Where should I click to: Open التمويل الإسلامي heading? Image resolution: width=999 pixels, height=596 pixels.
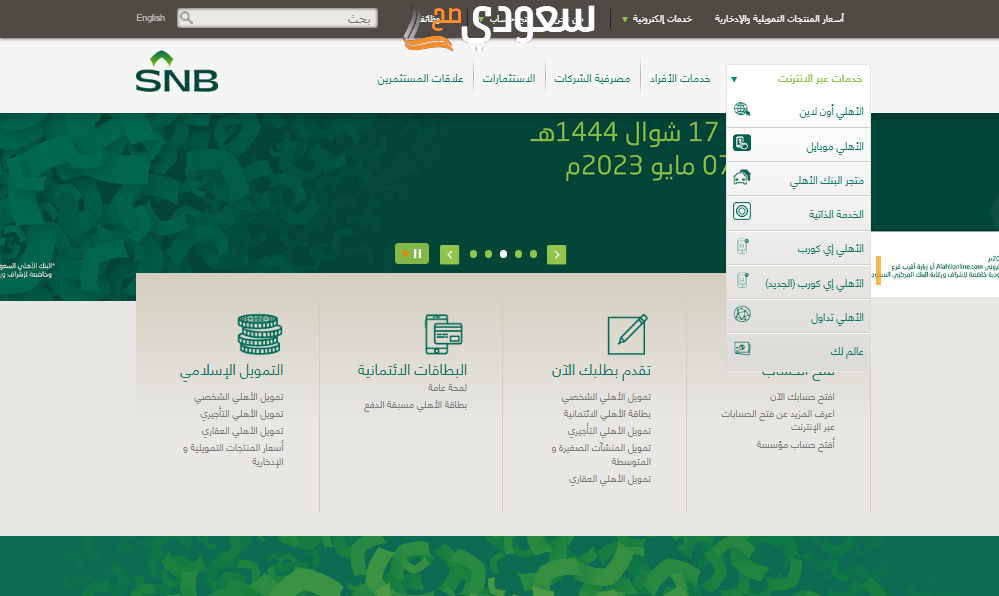231,370
